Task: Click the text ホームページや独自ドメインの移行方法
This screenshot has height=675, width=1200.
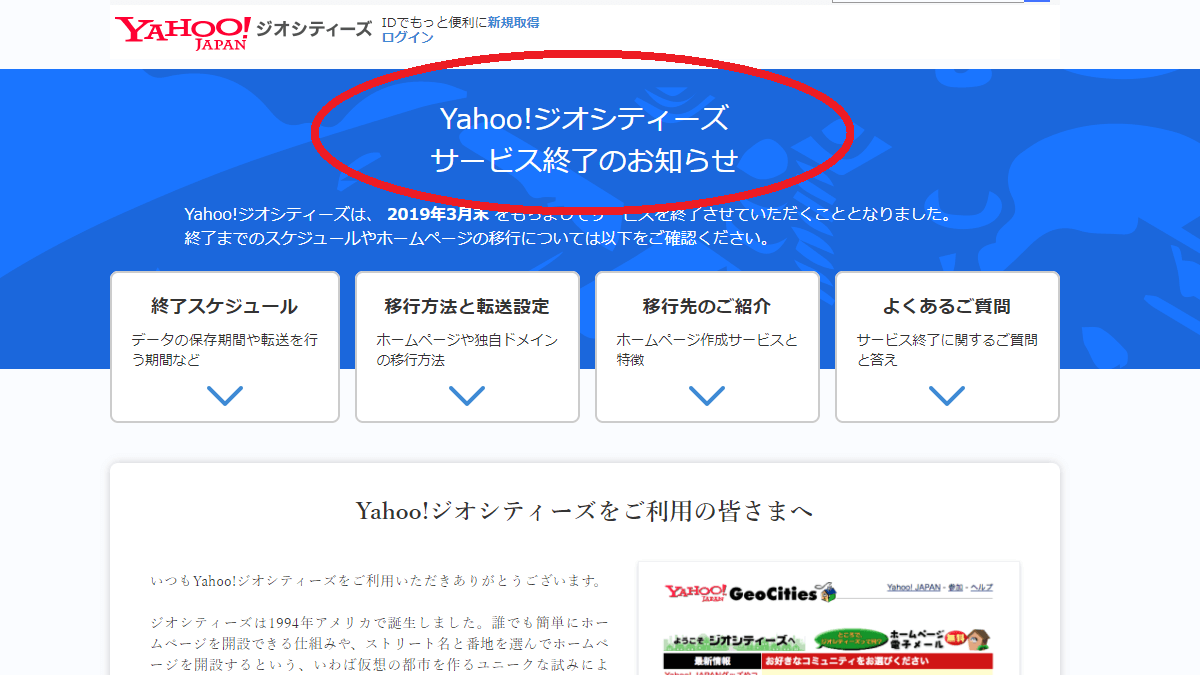Action: point(467,350)
